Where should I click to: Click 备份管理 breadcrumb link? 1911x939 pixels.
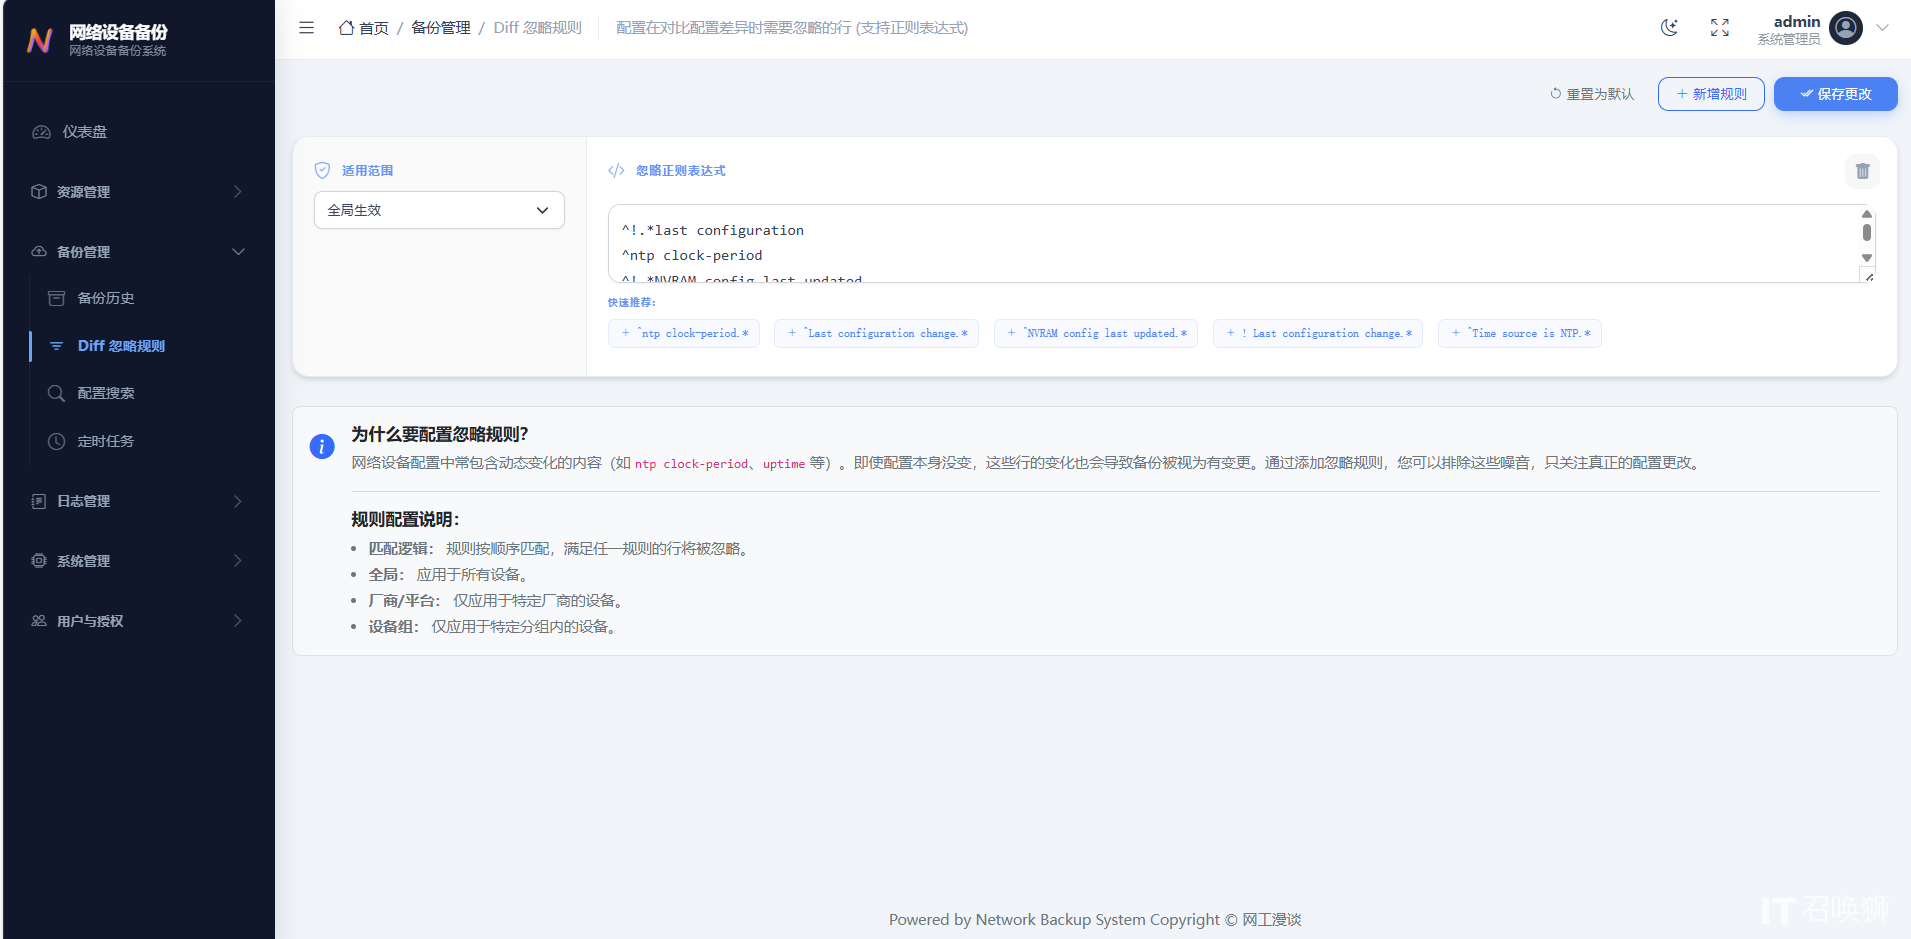click(x=441, y=28)
